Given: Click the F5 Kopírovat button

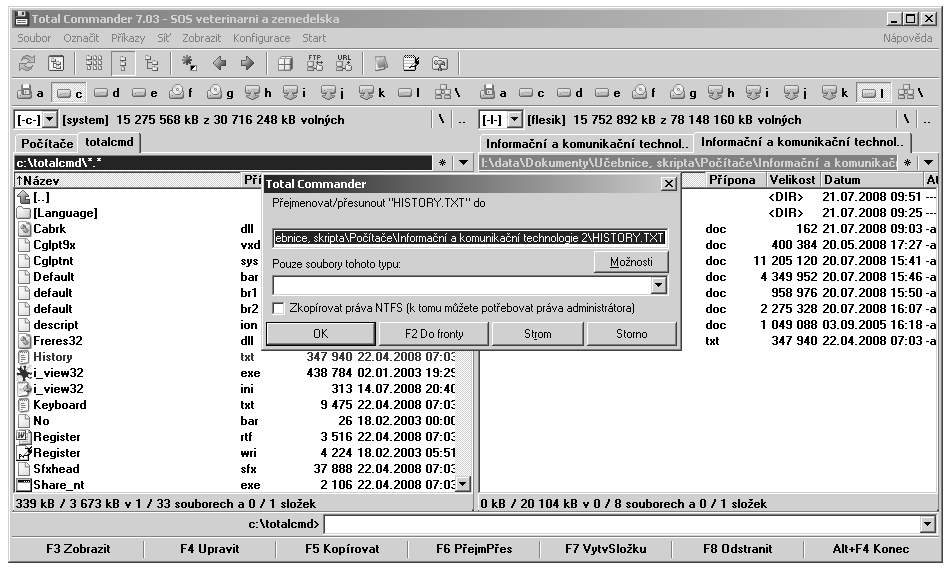Looking at the screenshot, I should pos(342,549).
